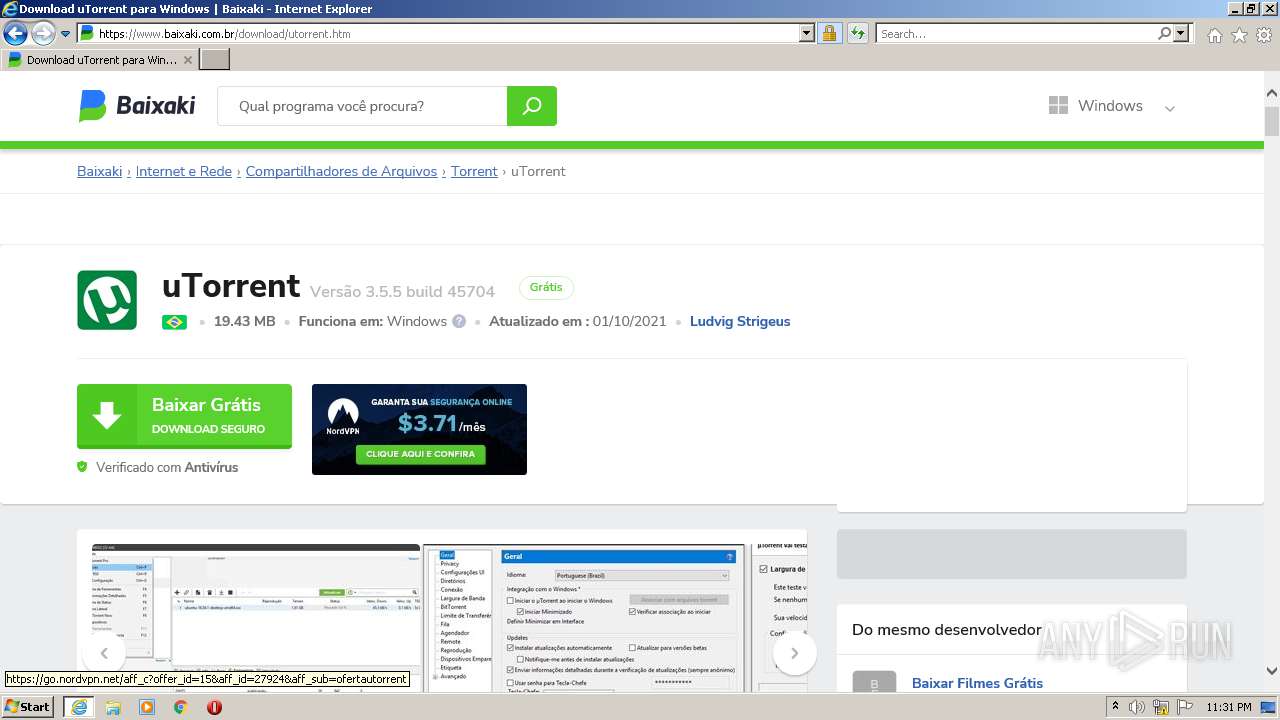This screenshot has height=720, width=1280.
Task: Open the first uTorrent screenshot thumbnail
Action: point(255,618)
